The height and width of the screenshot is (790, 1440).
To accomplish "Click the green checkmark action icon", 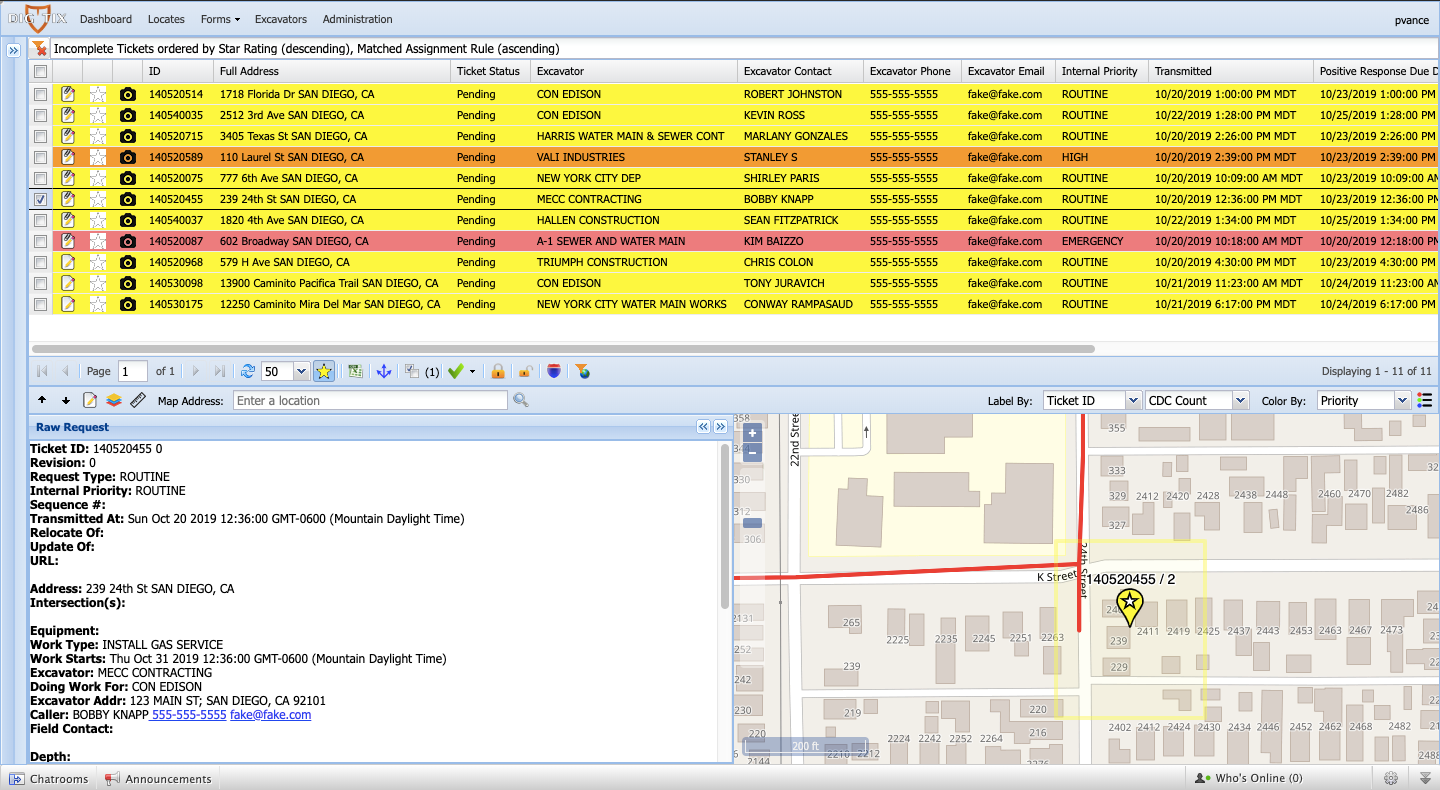I will pyautogui.click(x=456, y=371).
